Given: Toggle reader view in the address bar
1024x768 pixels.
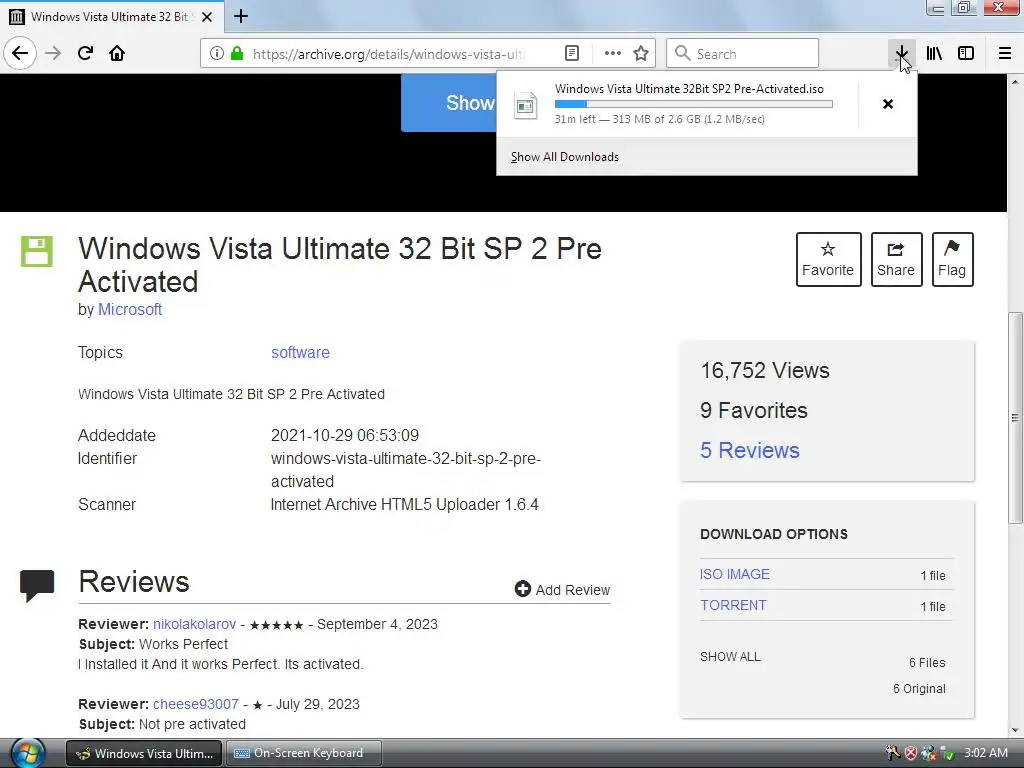Looking at the screenshot, I should tap(571, 54).
